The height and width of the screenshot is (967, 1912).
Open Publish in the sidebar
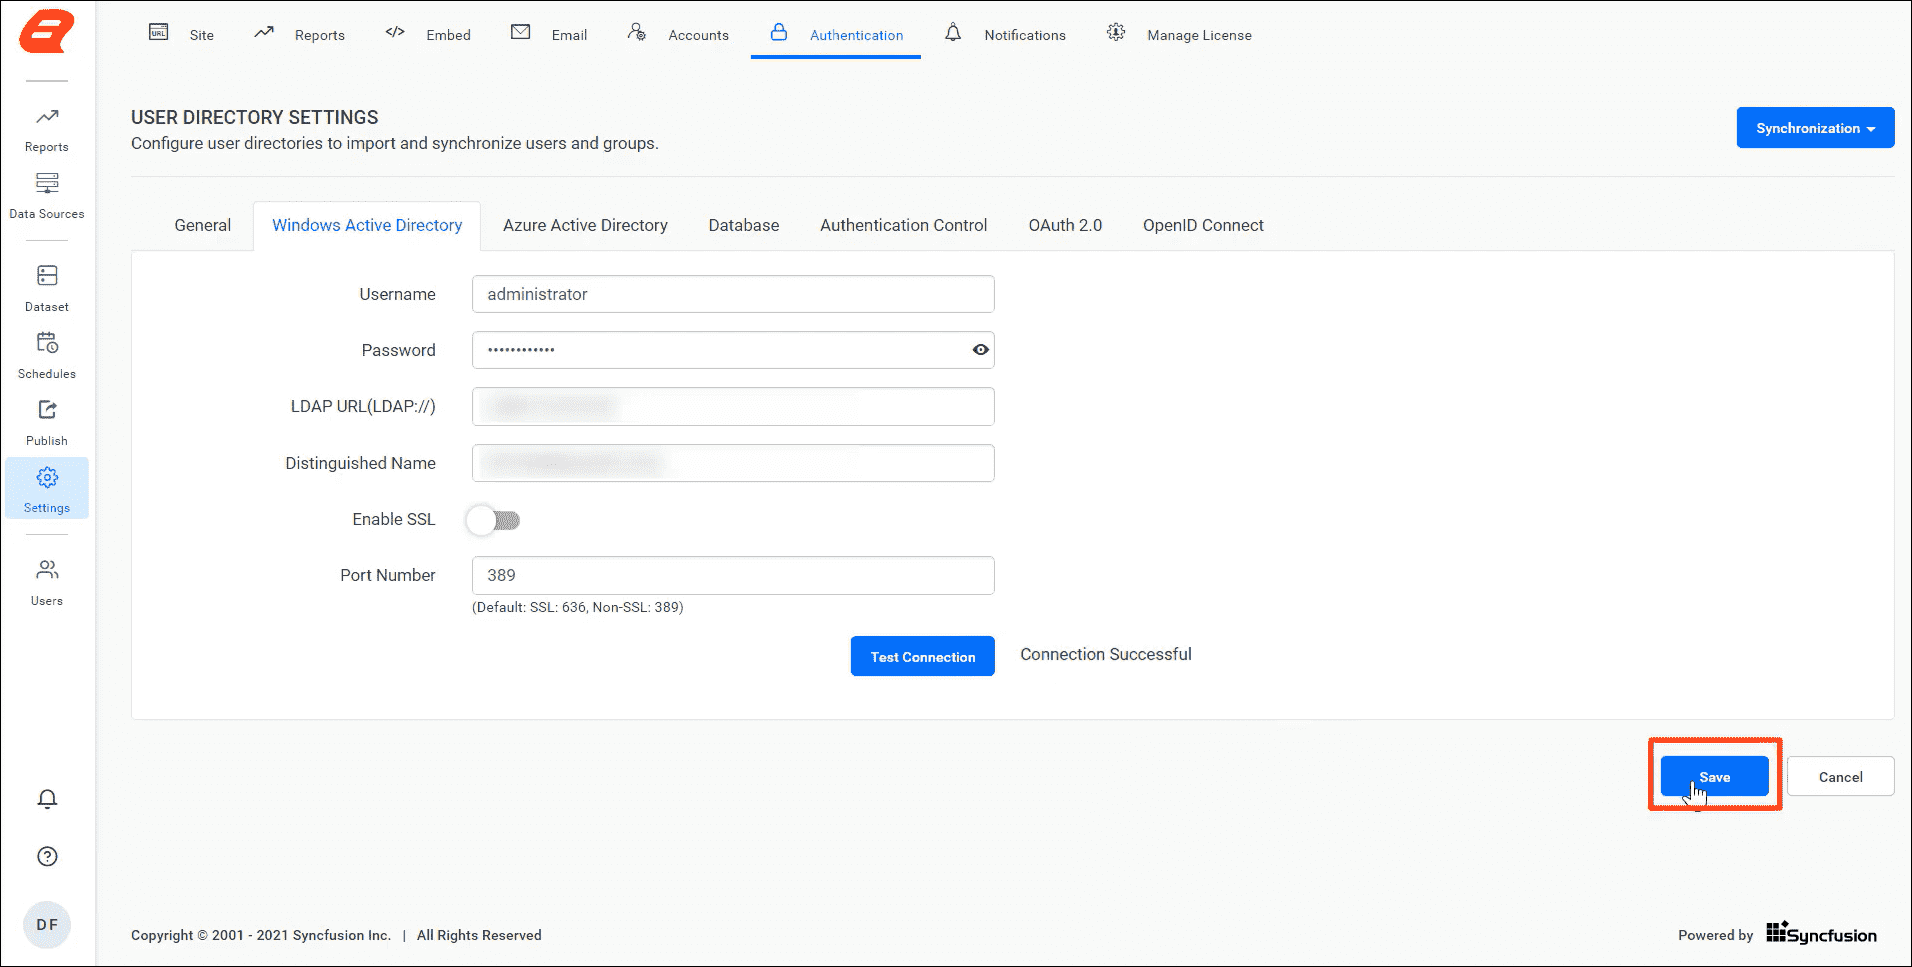coord(47,423)
